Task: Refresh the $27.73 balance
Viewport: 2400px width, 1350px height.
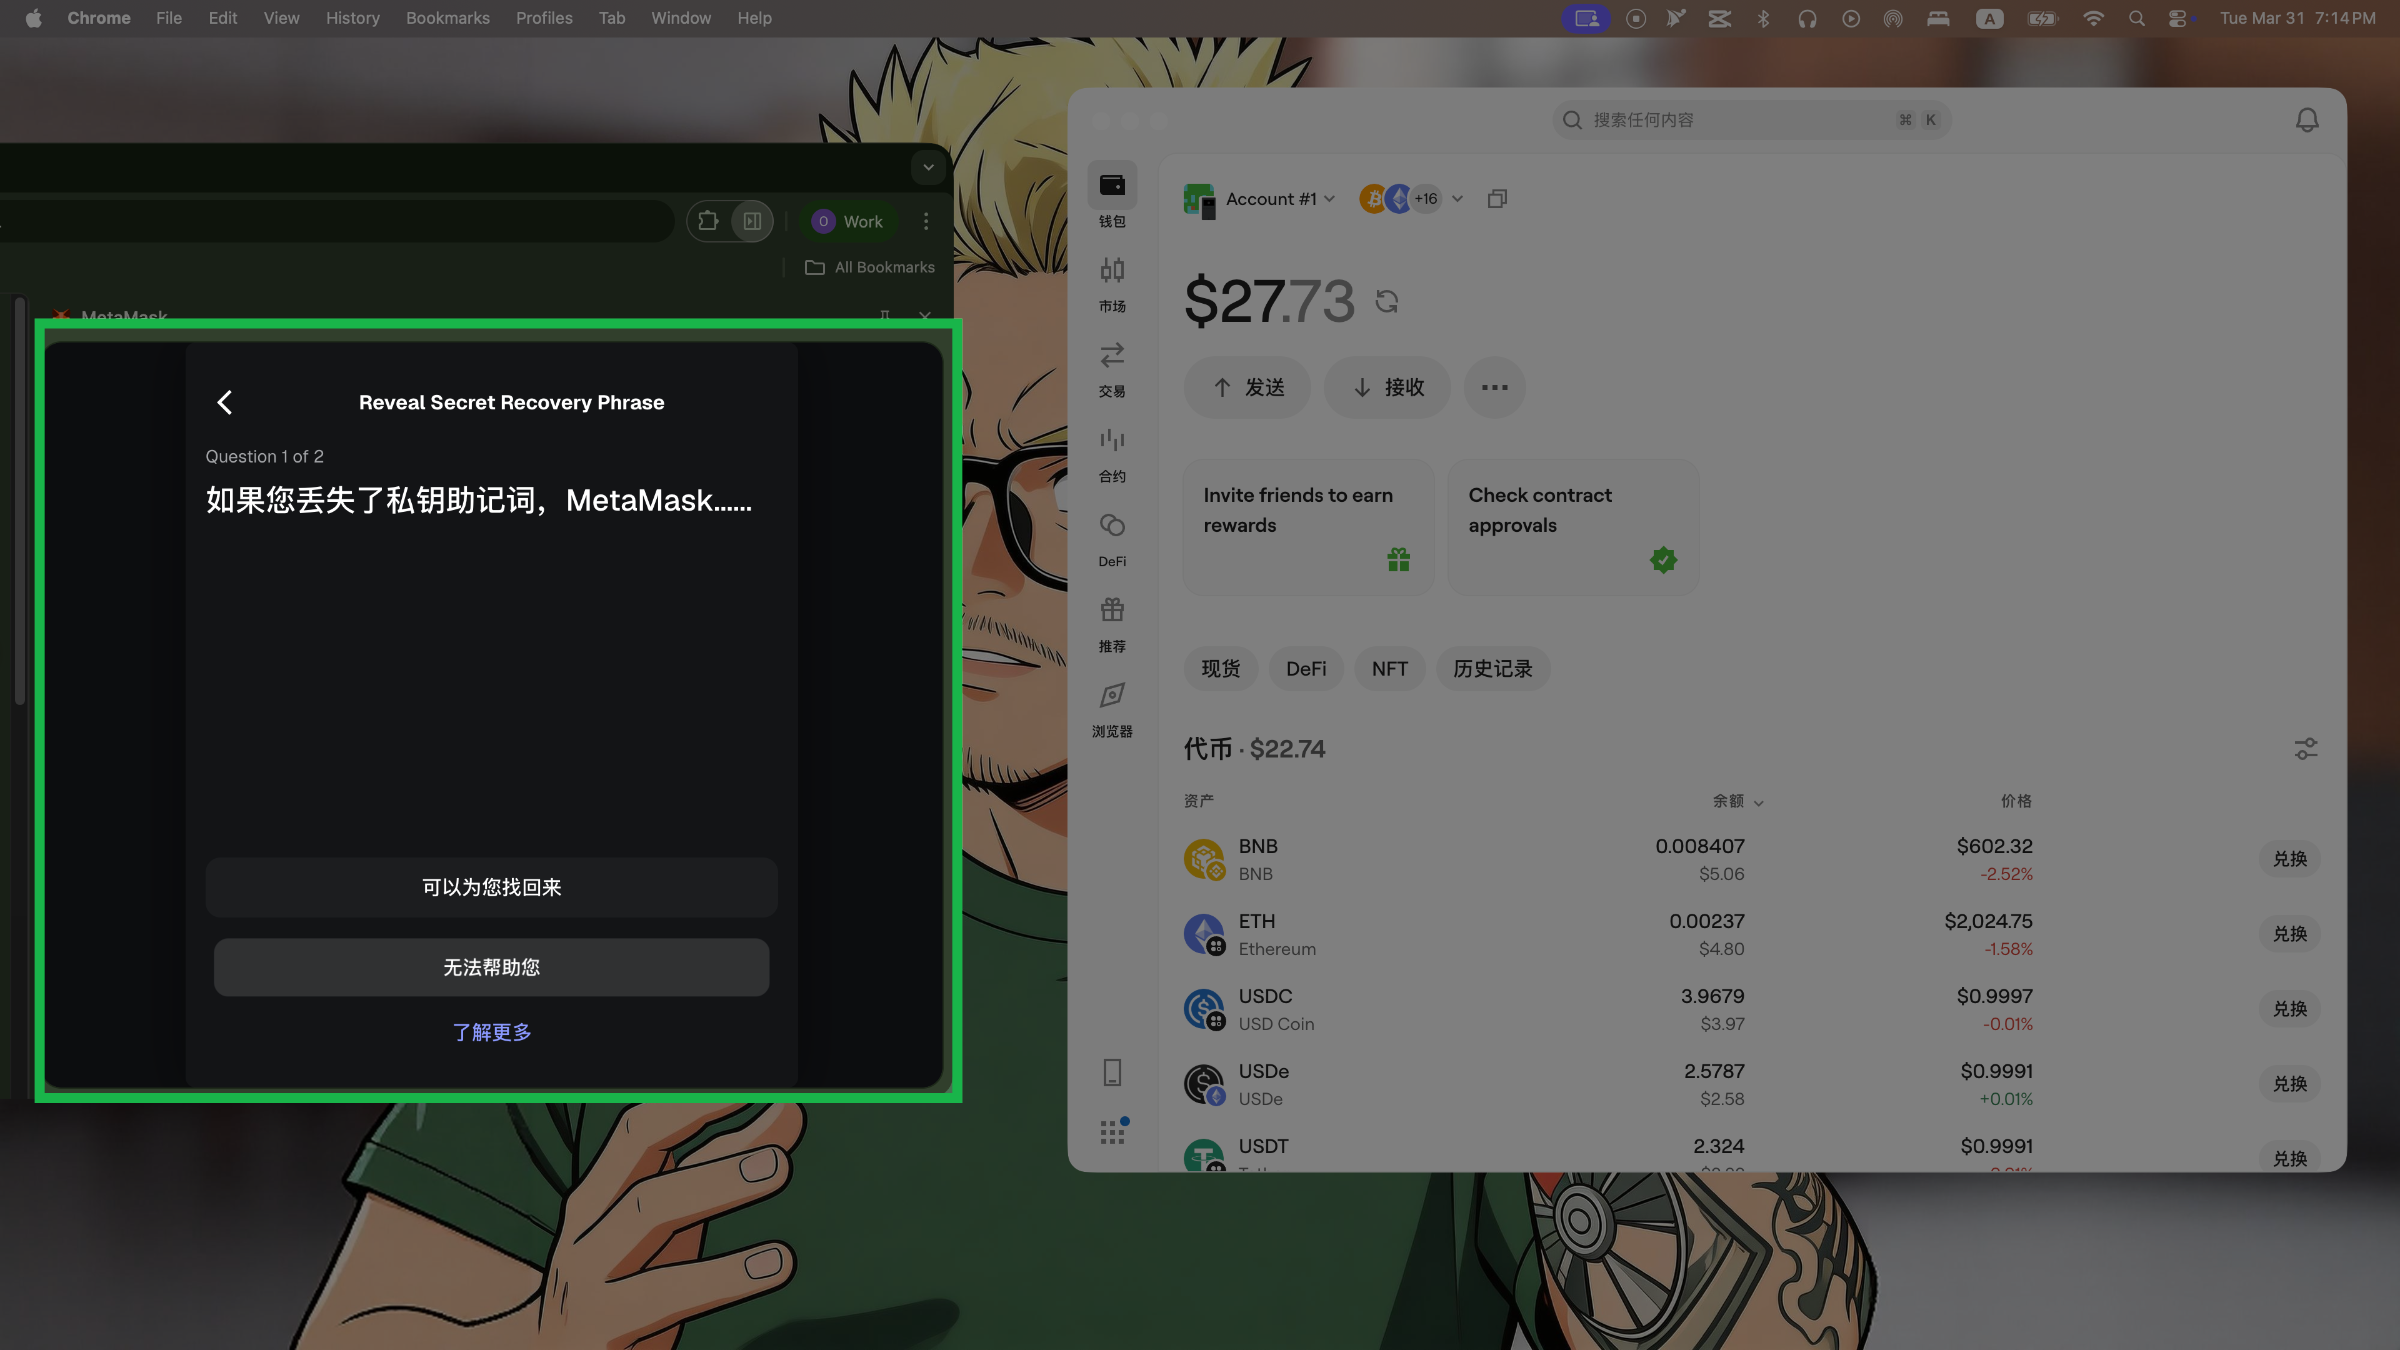Action: [x=1386, y=301]
